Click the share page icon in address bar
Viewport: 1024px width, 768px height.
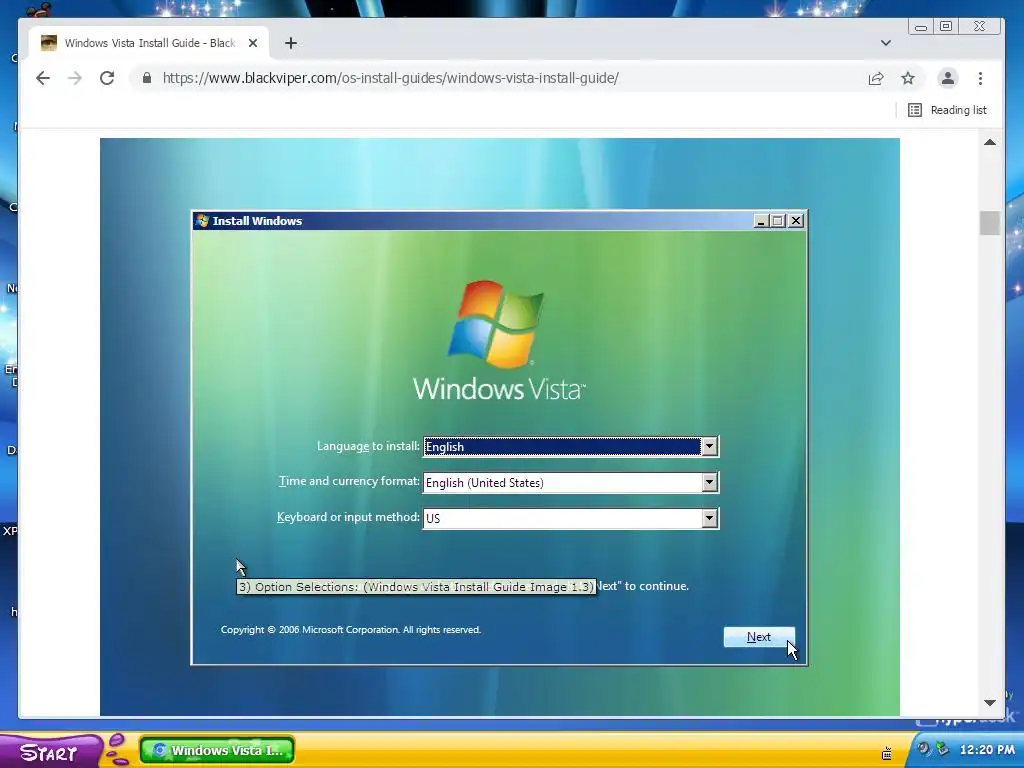(876, 78)
